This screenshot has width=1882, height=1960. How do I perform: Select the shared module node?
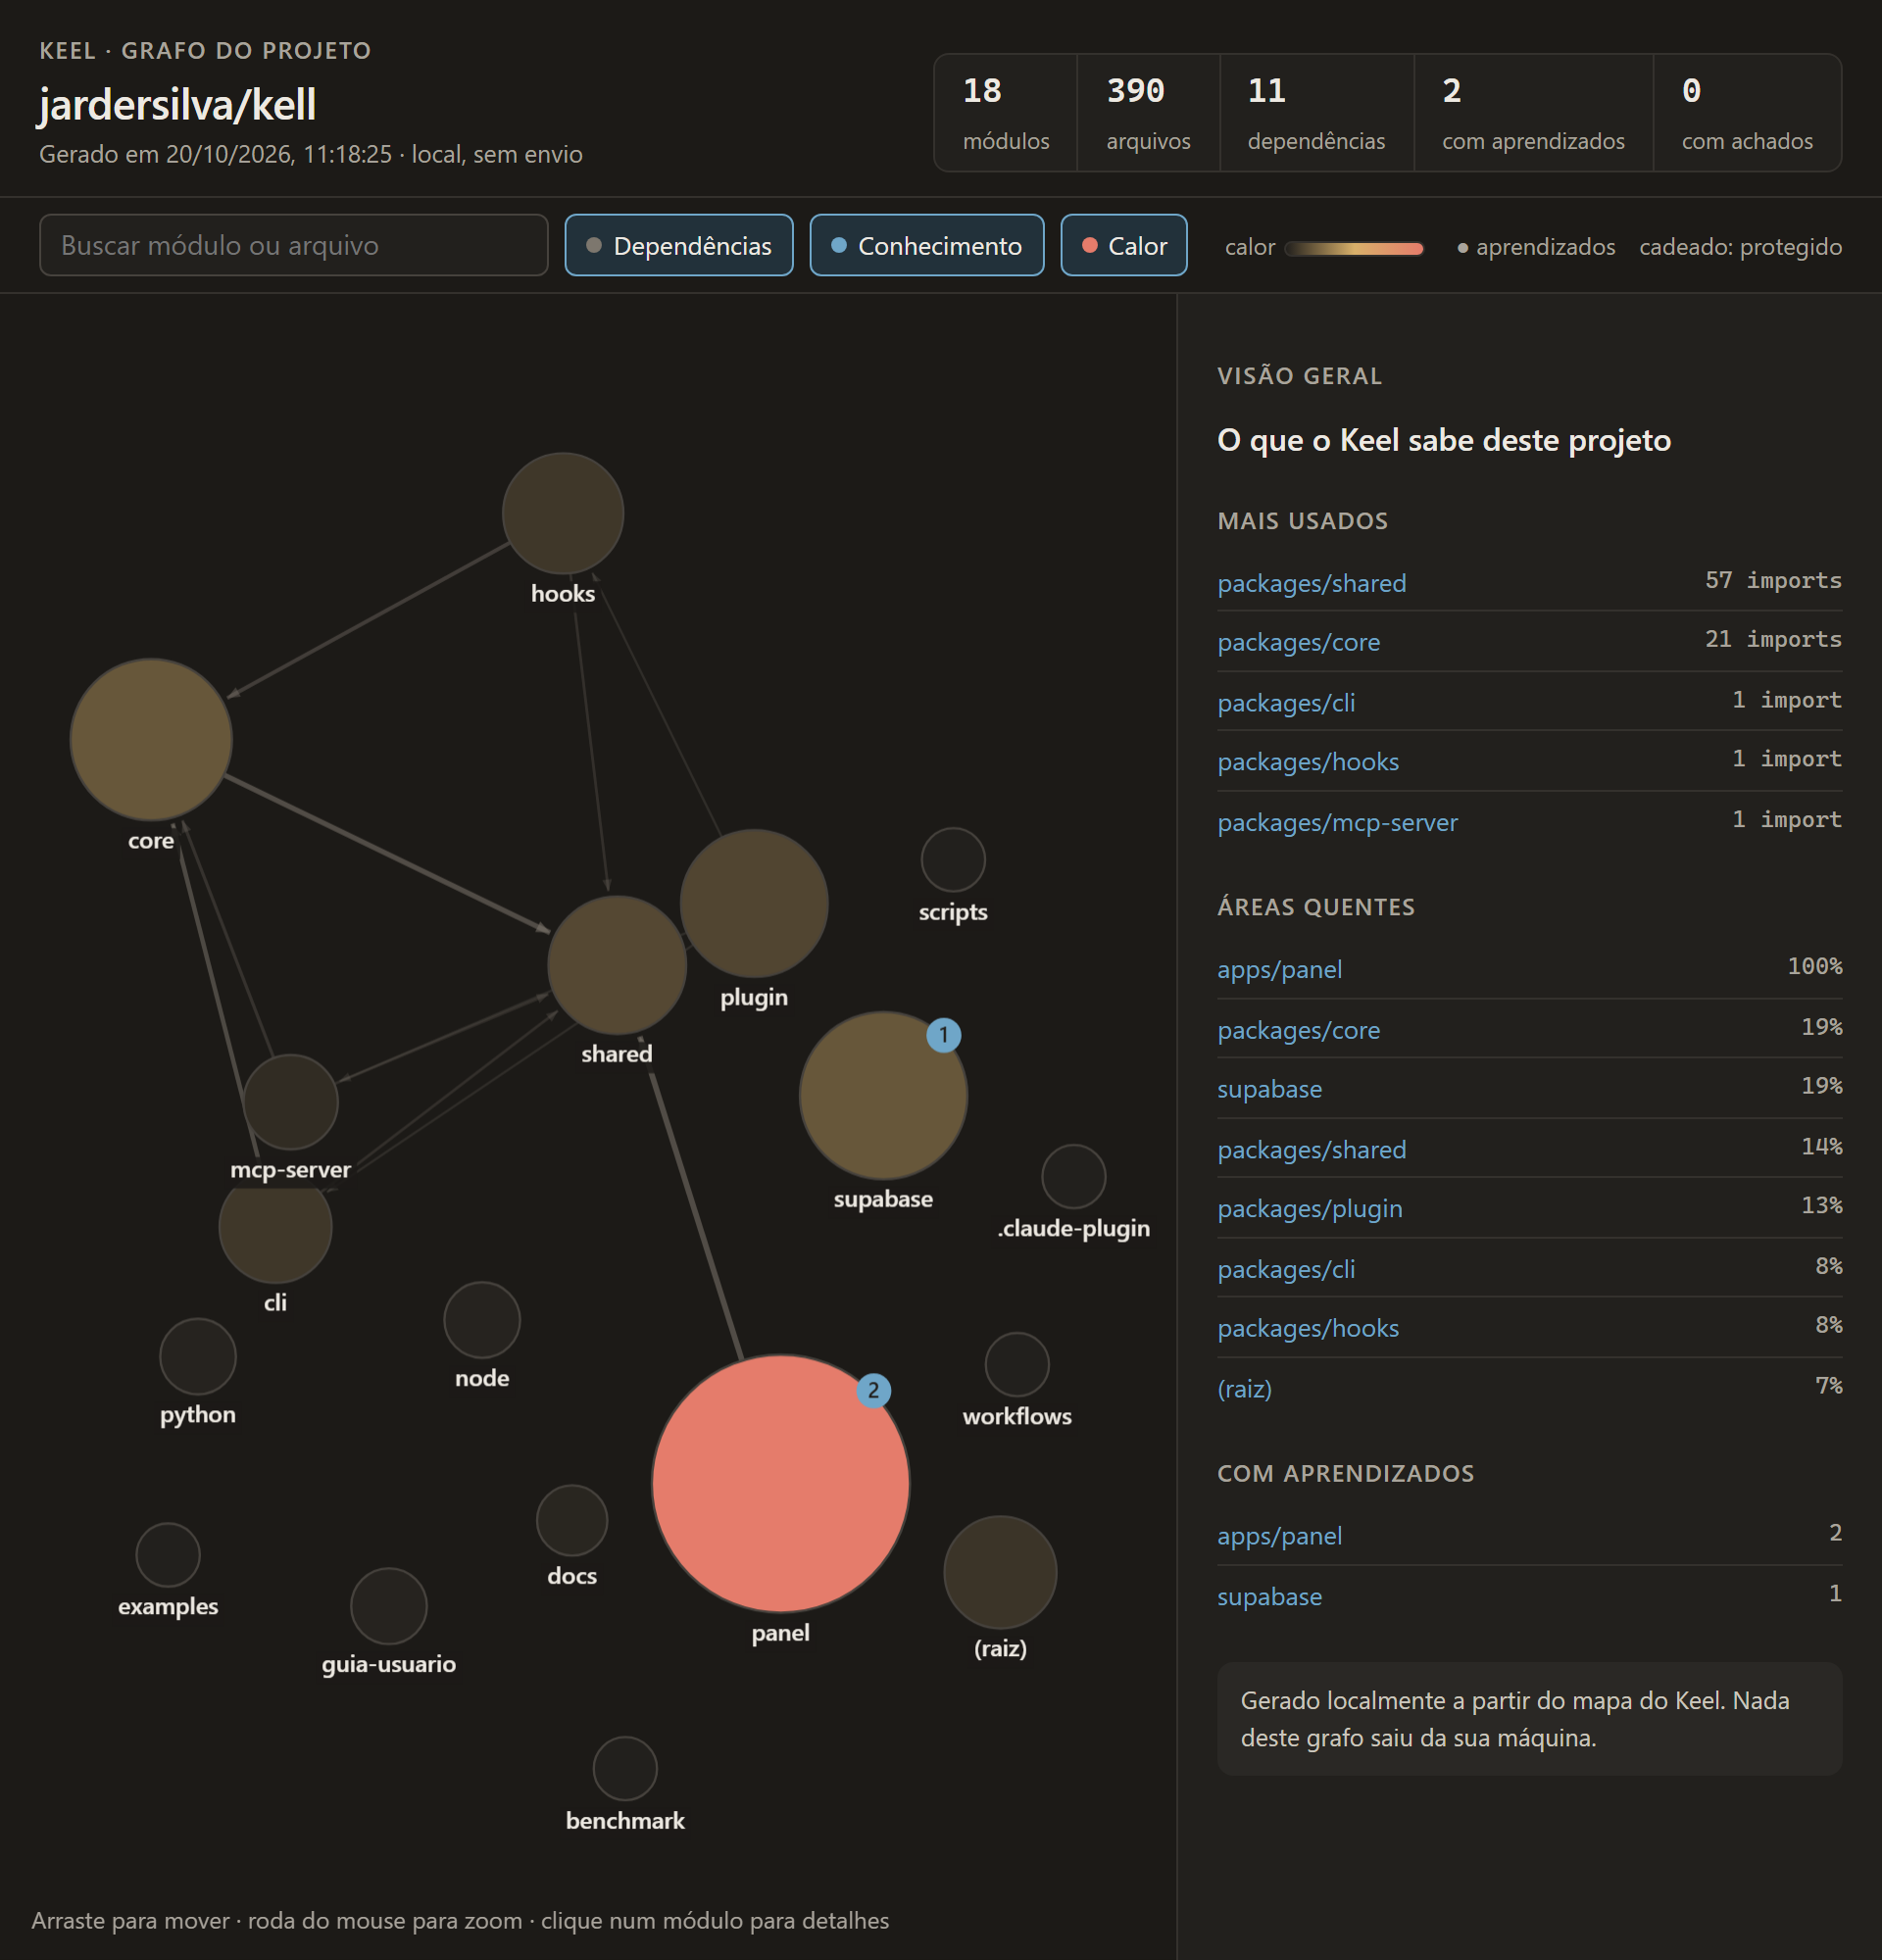(617, 965)
